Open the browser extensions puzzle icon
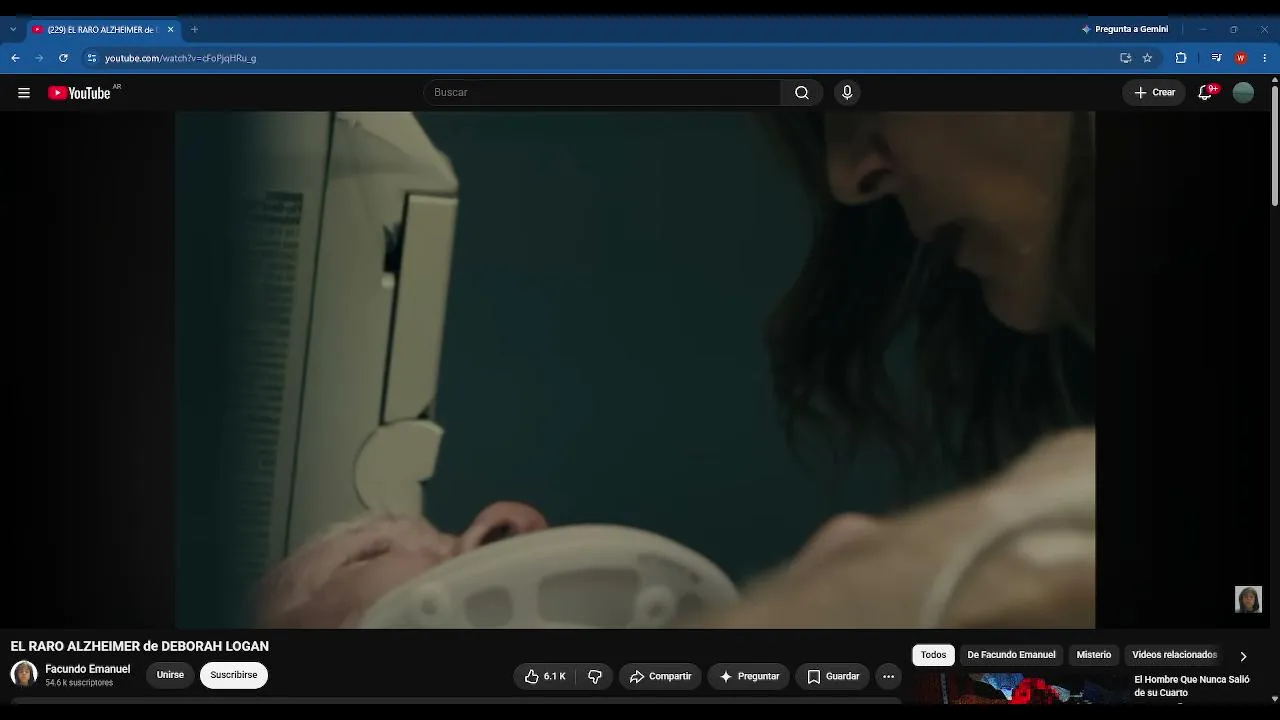This screenshot has height=720, width=1280. click(1180, 58)
